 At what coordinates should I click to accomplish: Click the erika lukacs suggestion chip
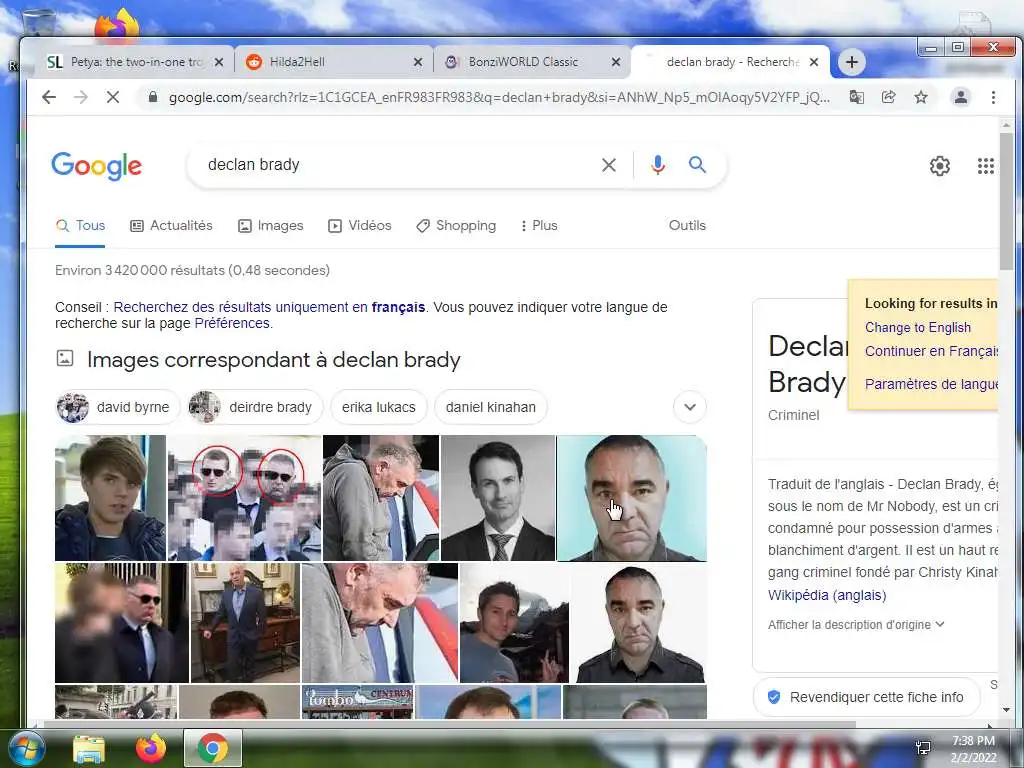(379, 407)
